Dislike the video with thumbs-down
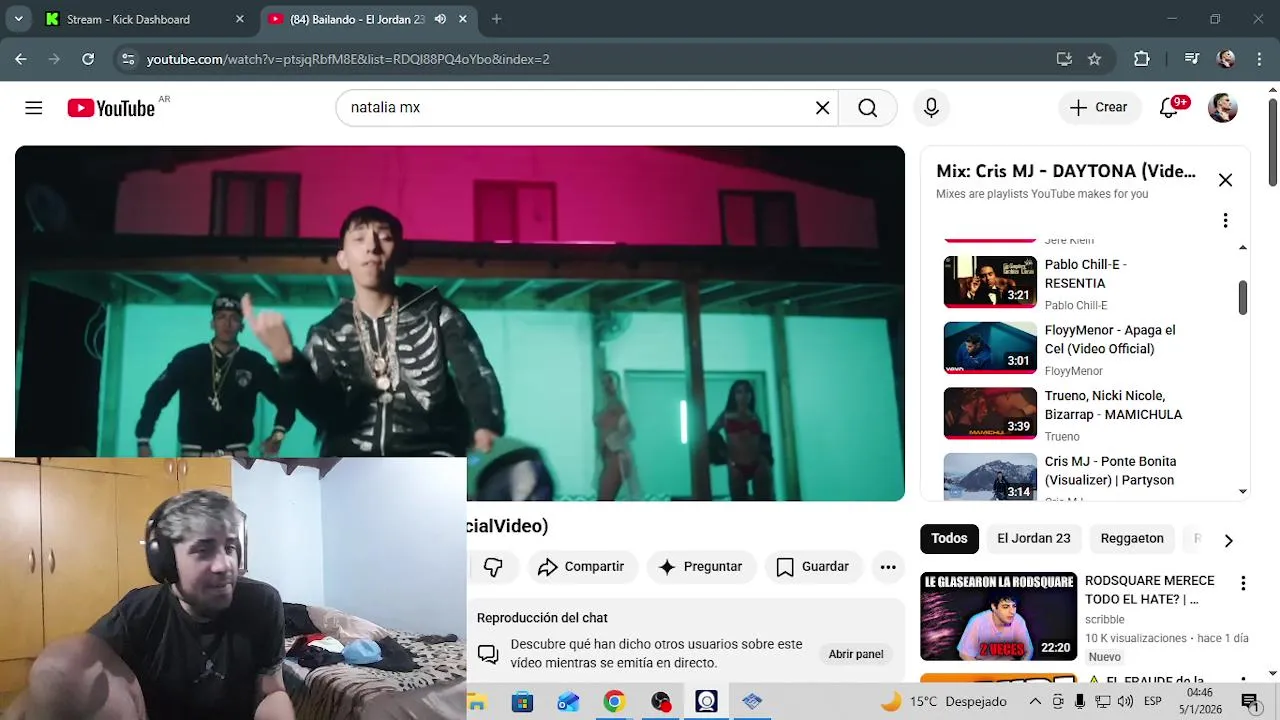Image resolution: width=1280 pixels, height=720 pixels. click(493, 567)
